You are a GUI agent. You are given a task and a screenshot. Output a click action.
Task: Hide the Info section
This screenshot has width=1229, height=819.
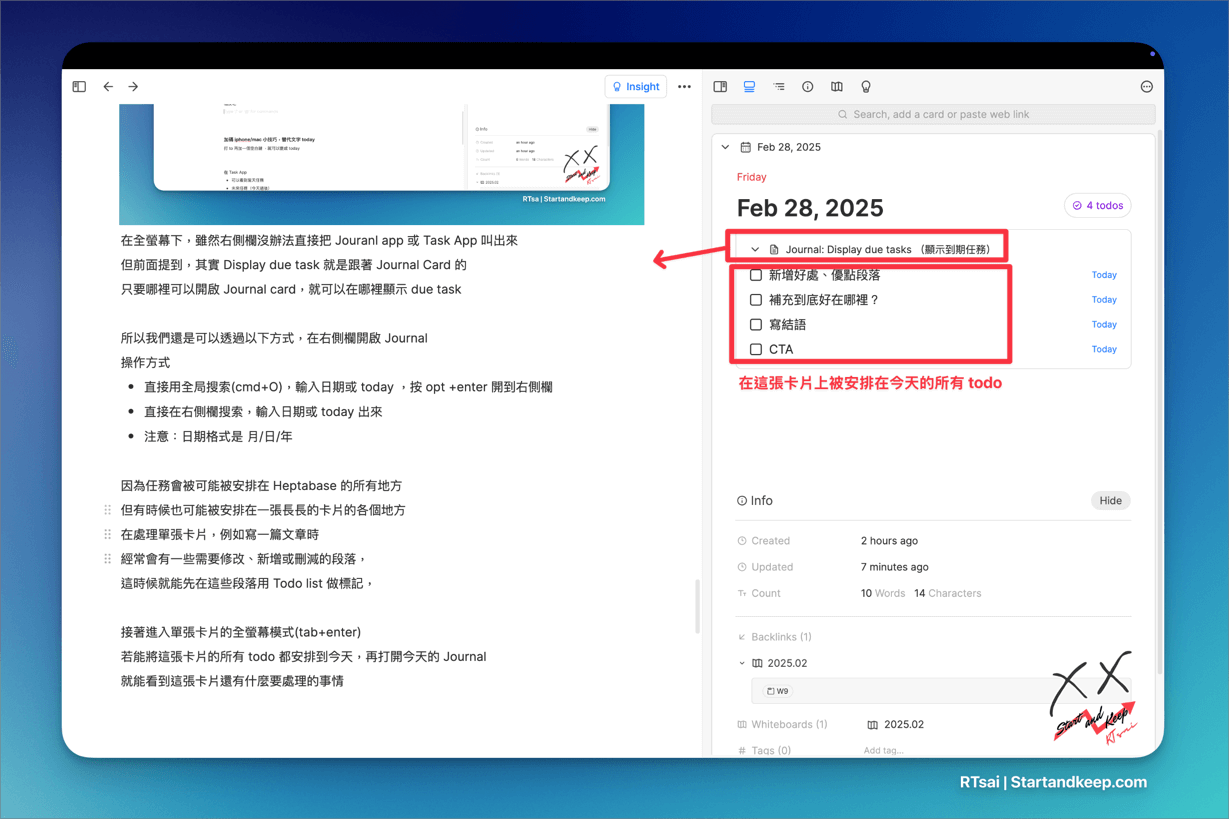point(1110,501)
